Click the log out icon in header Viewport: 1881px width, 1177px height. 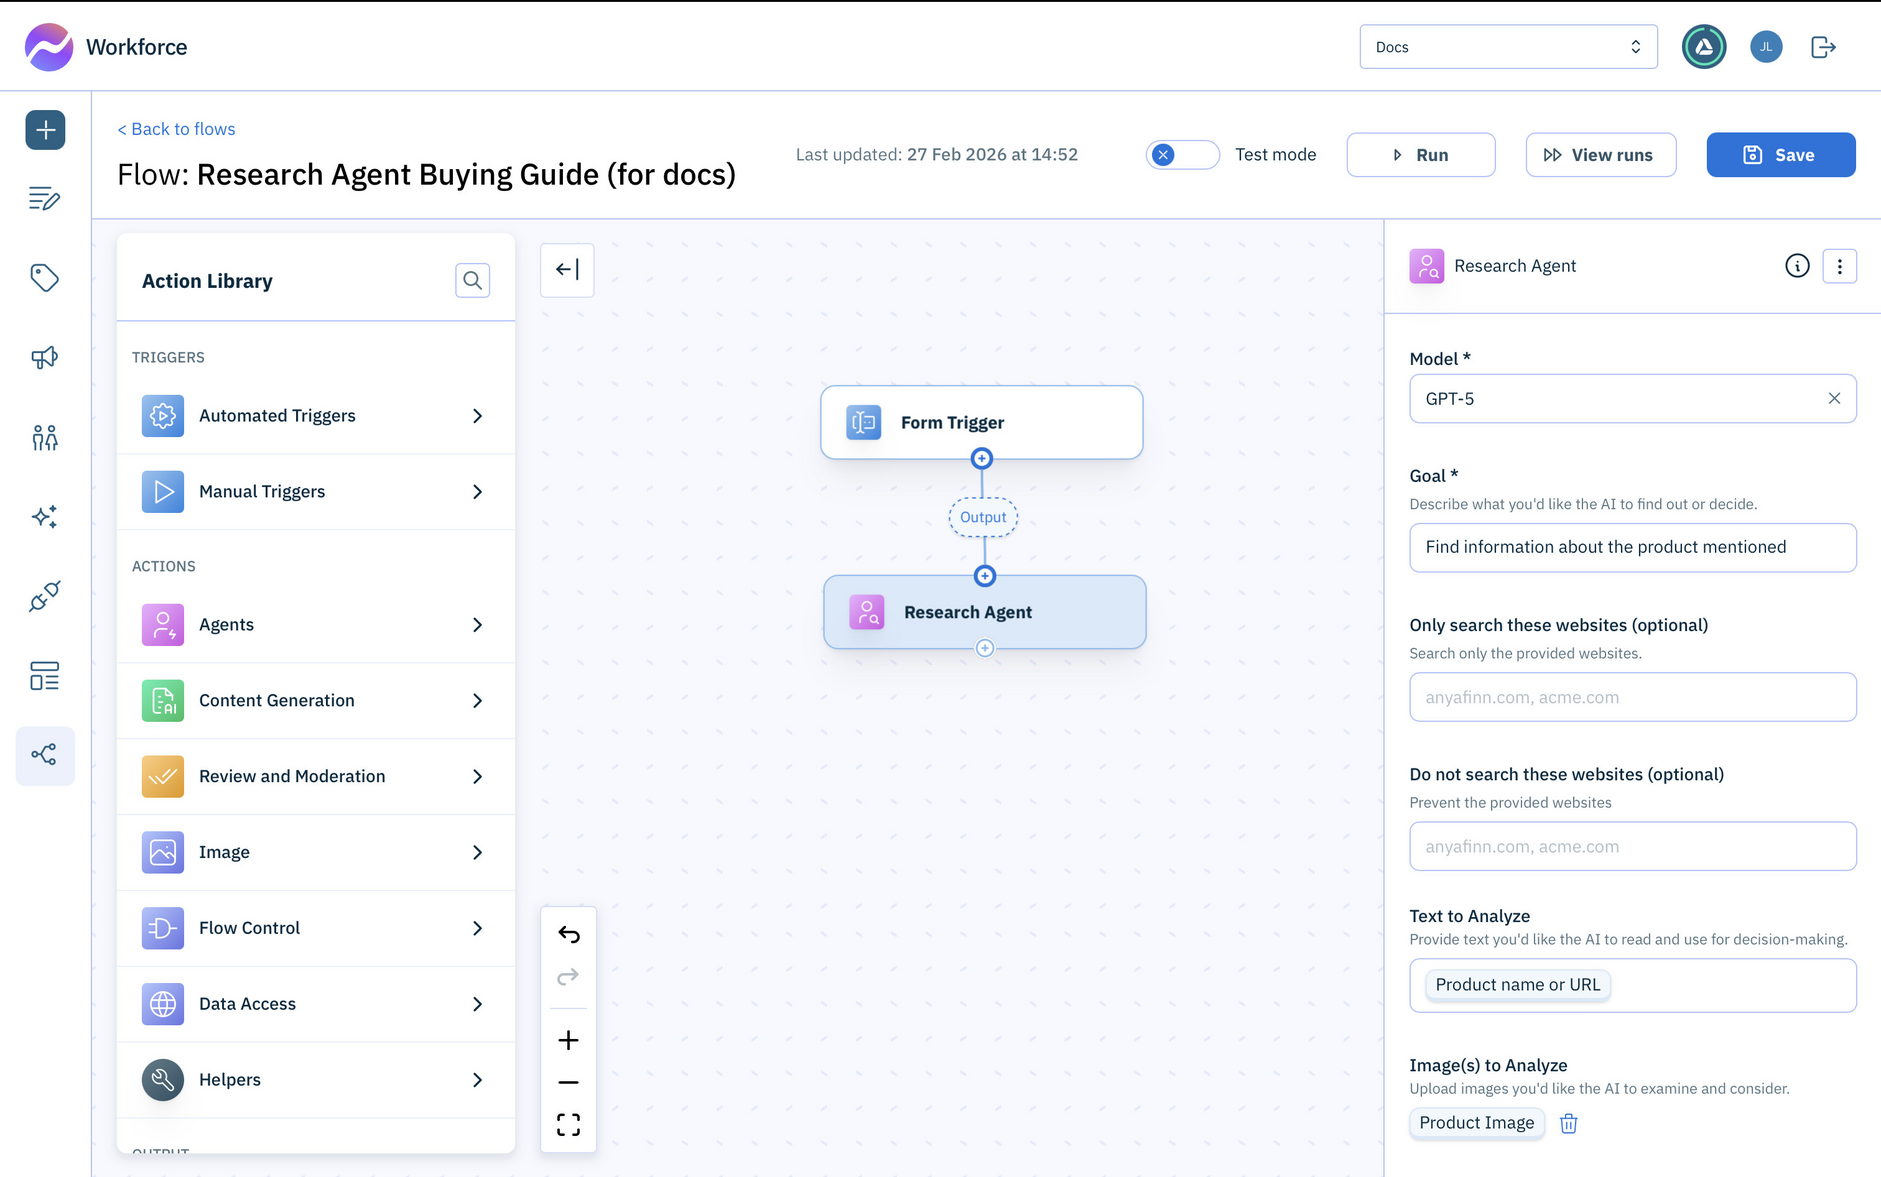tap(1823, 47)
